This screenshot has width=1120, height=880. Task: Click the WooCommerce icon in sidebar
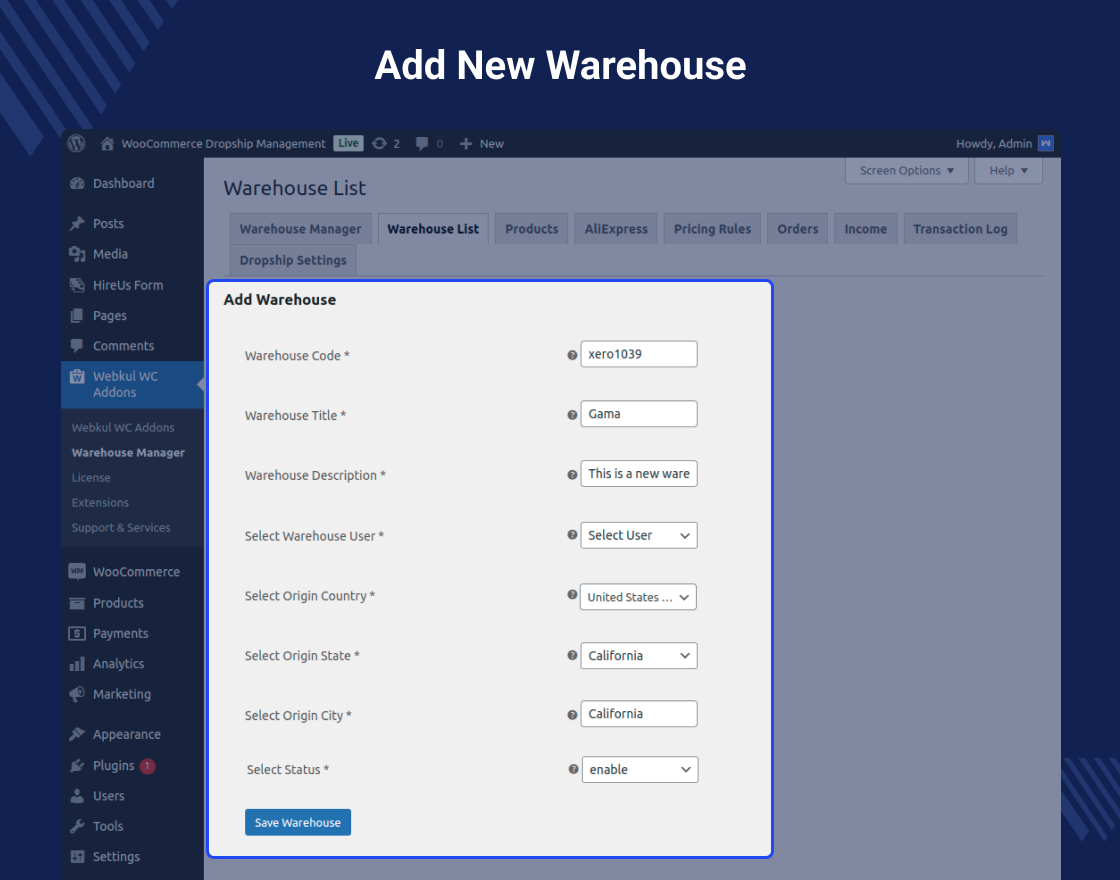pyautogui.click(x=77, y=571)
